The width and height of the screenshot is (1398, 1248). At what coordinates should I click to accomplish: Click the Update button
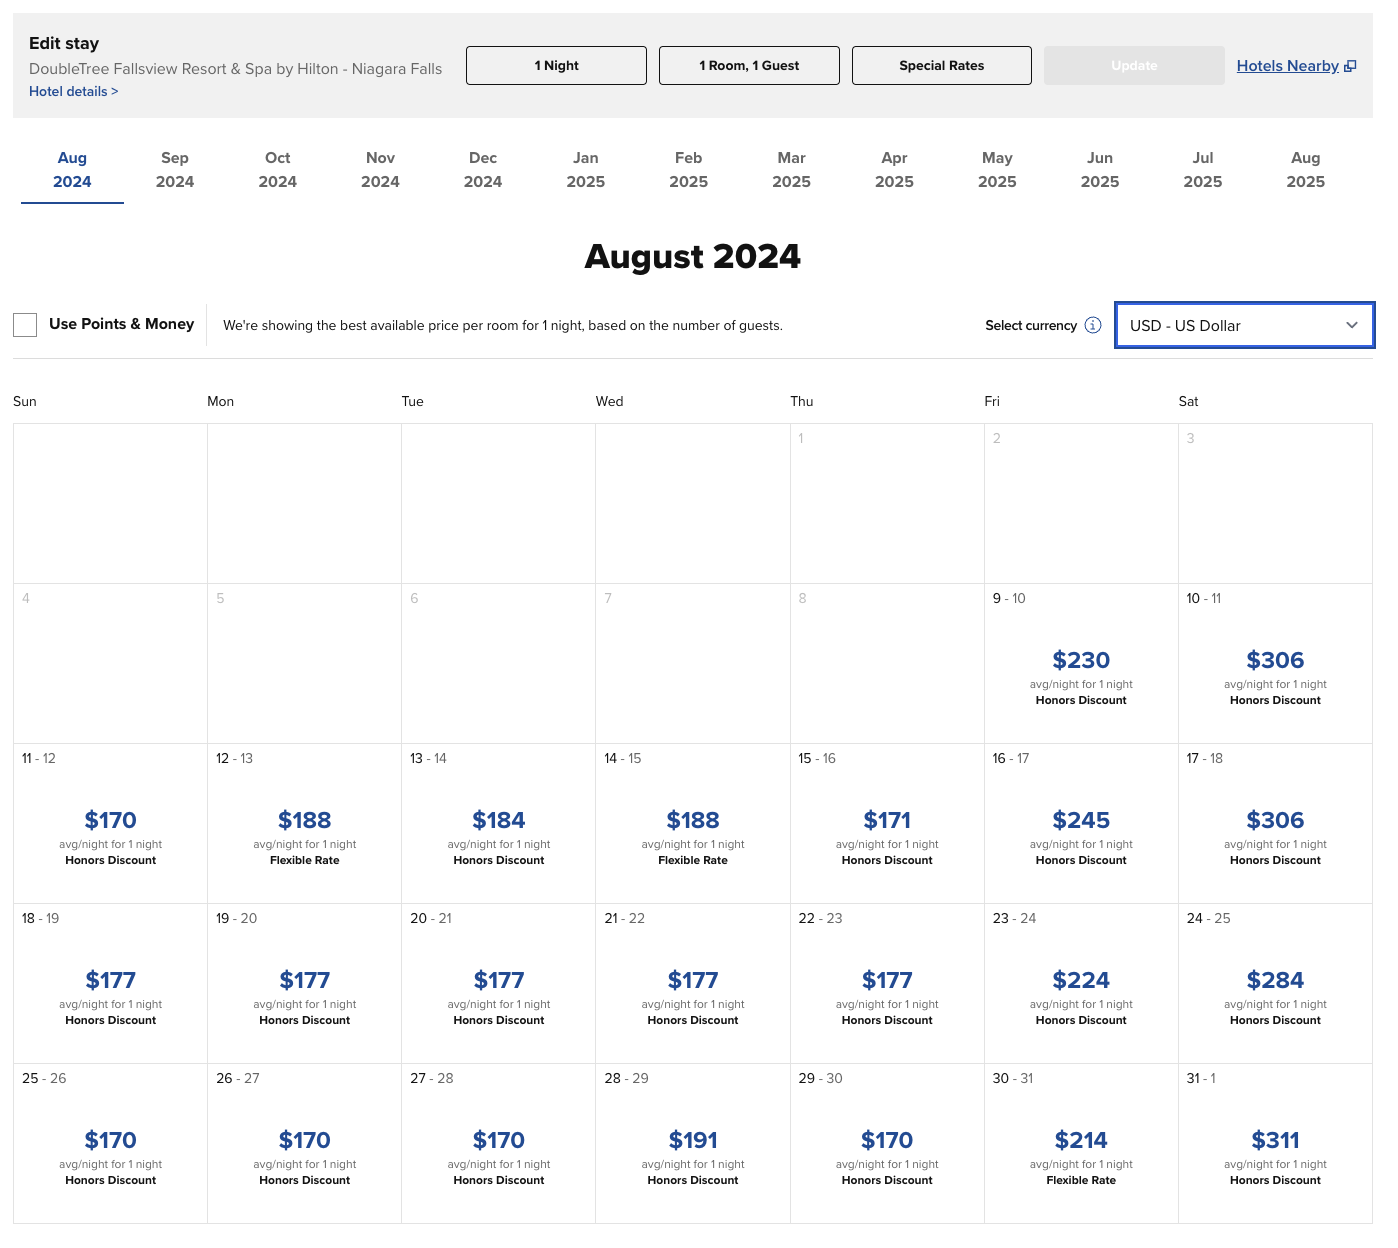click(1134, 66)
